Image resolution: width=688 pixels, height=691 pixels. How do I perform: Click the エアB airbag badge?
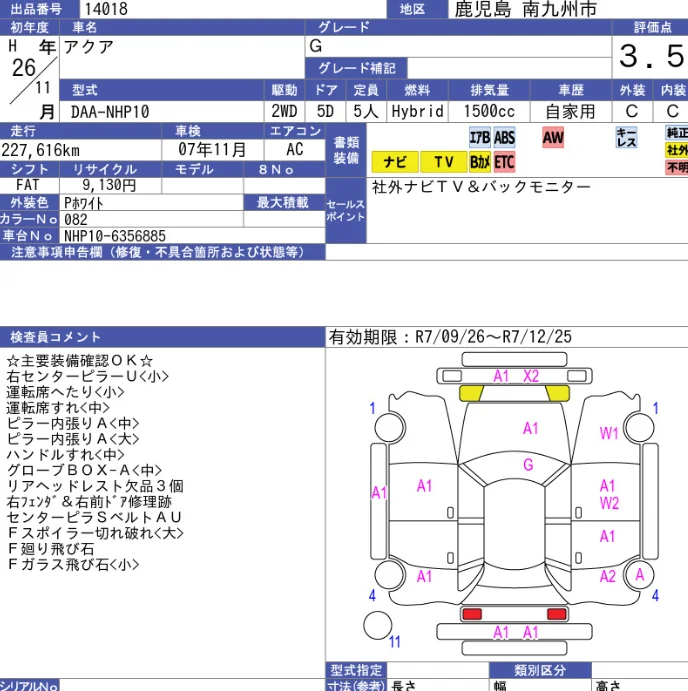click(479, 137)
